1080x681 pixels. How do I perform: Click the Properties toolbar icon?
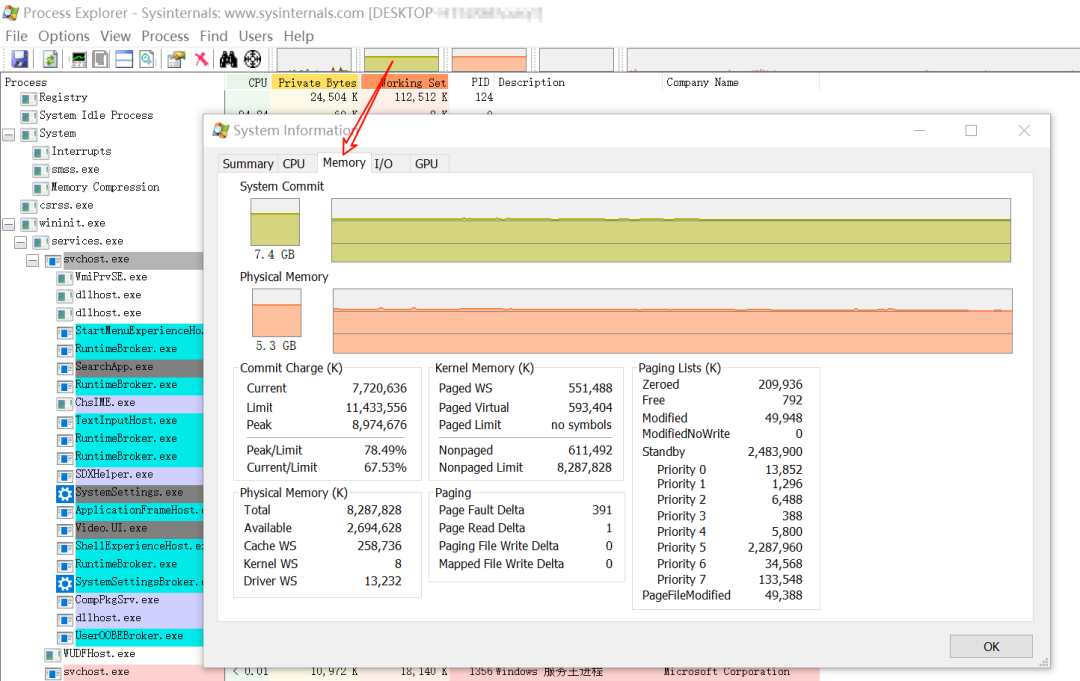click(x=176, y=60)
